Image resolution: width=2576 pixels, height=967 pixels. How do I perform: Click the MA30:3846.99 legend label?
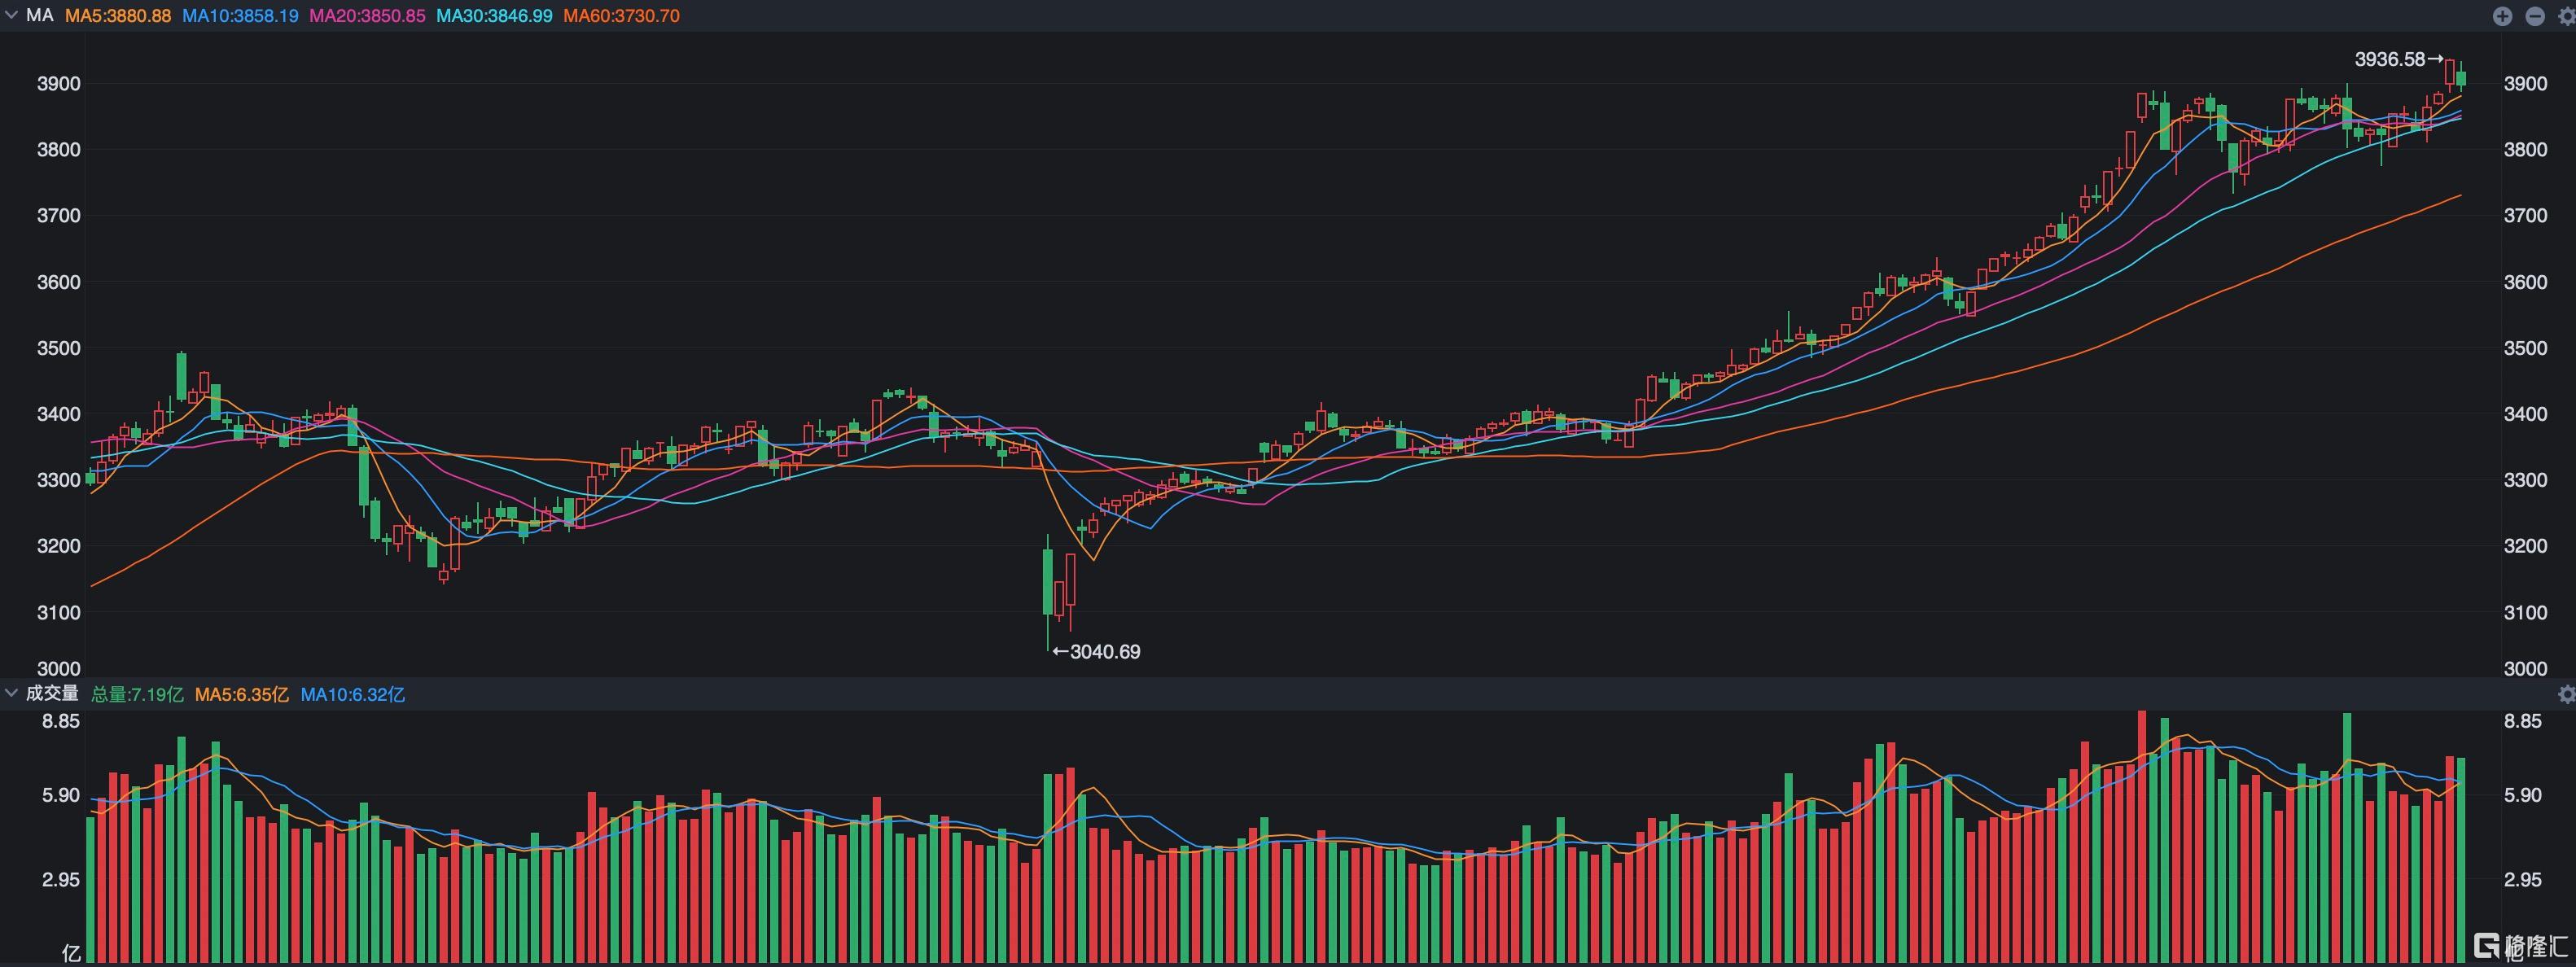click(494, 16)
